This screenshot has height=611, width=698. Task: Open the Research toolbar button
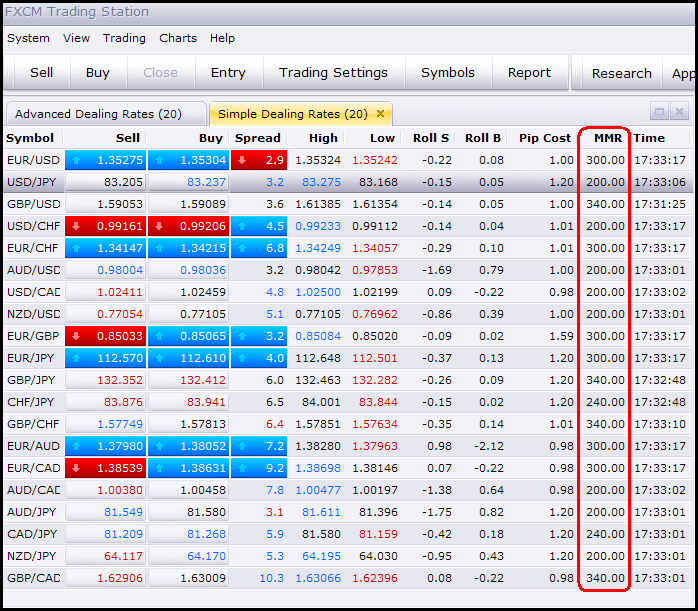coord(621,73)
